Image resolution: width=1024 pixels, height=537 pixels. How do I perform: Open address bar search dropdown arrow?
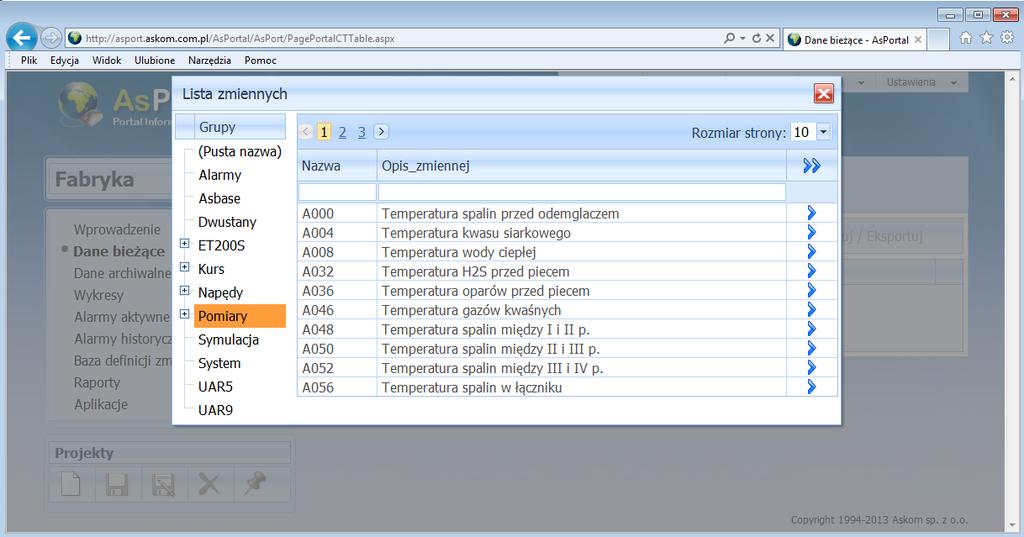[743, 39]
